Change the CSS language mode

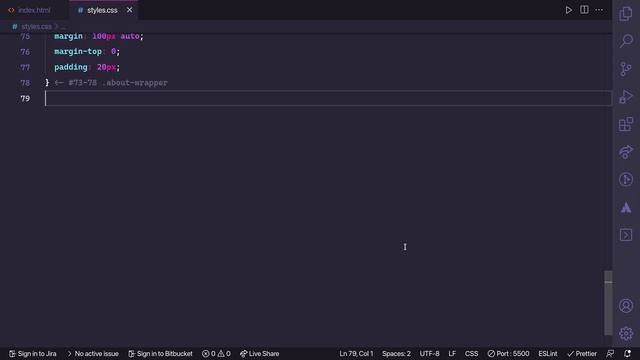click(471, 353)
